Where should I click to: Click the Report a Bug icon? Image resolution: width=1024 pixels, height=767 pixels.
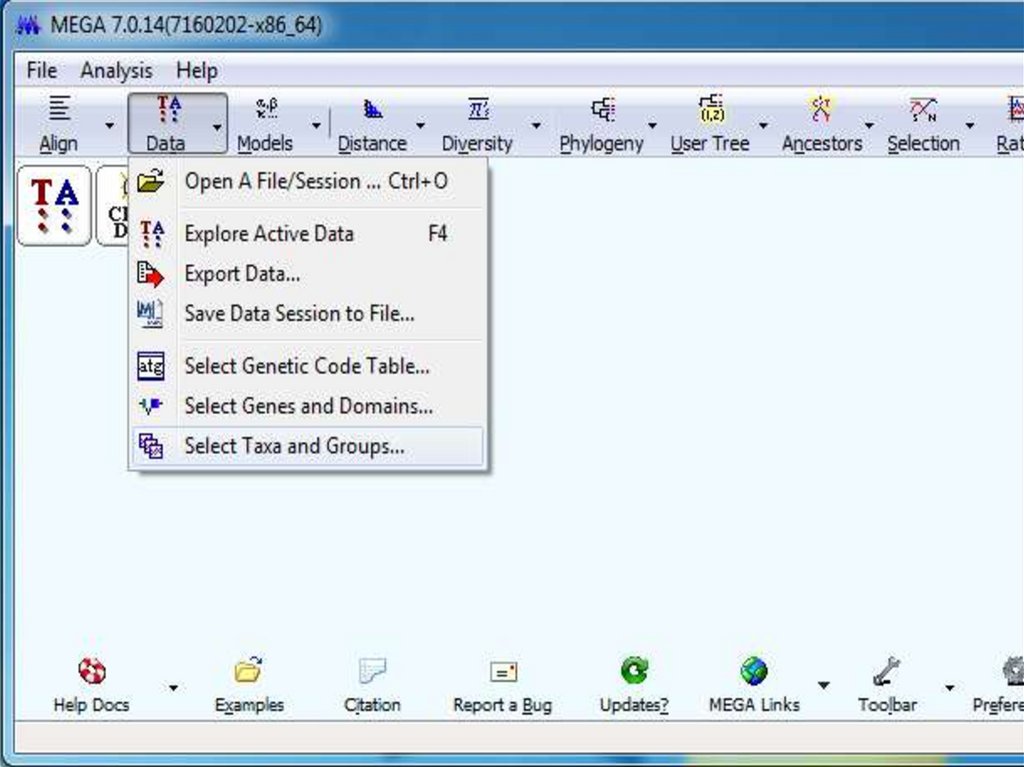point(504,672)
